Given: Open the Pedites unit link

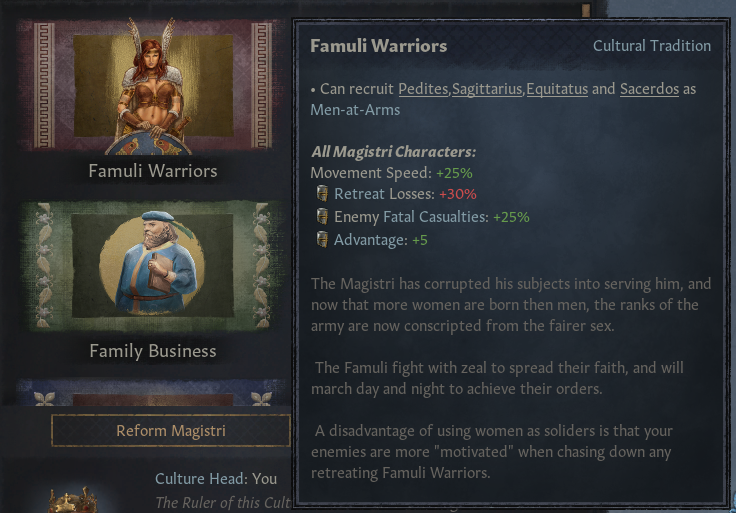Looking at the screenshot, I should 423,89.
